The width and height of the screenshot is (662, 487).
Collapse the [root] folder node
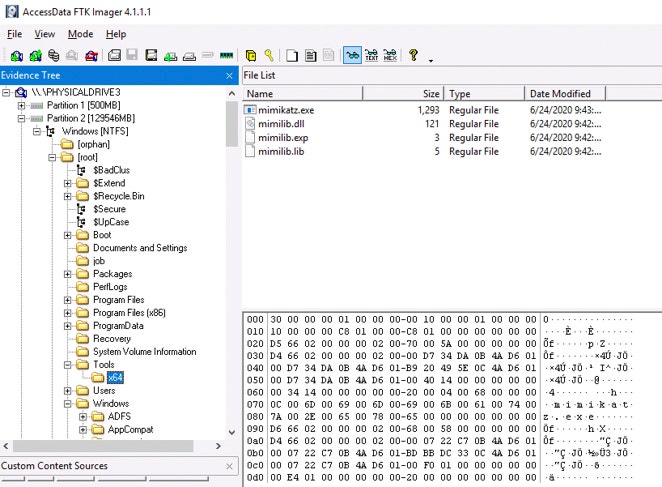[52, 157]
